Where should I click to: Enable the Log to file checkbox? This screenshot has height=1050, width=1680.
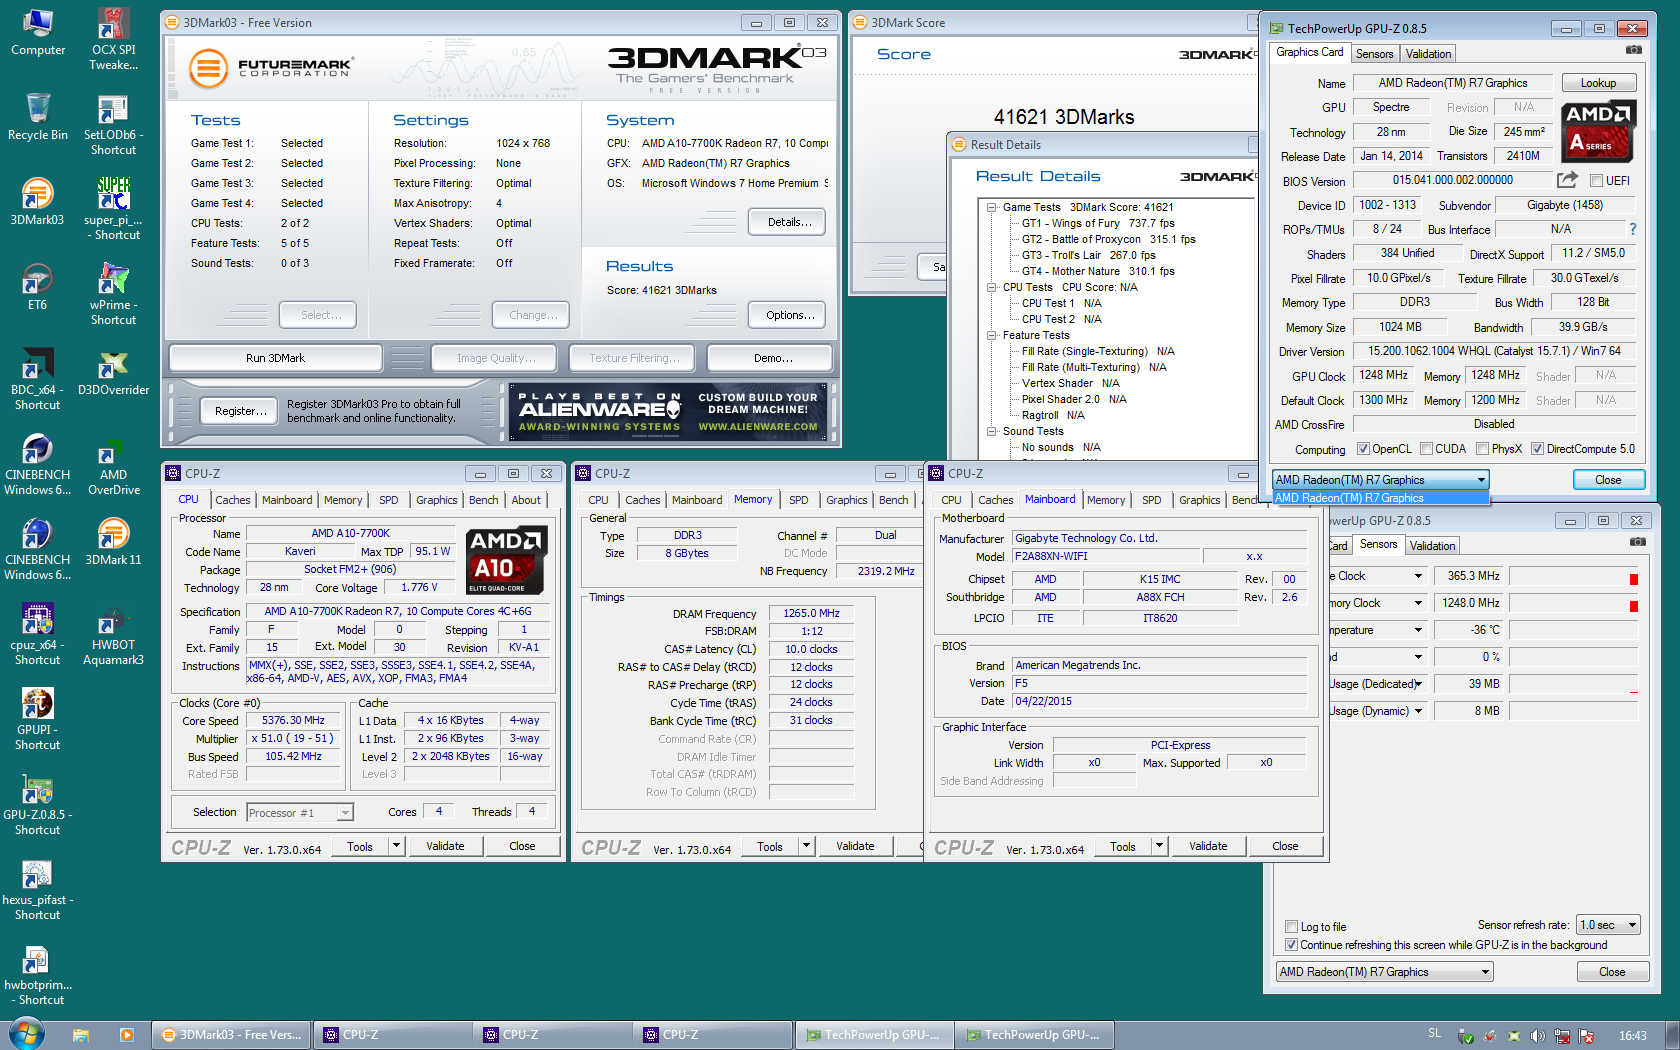pyautogui.click(x=1291, y=927)
